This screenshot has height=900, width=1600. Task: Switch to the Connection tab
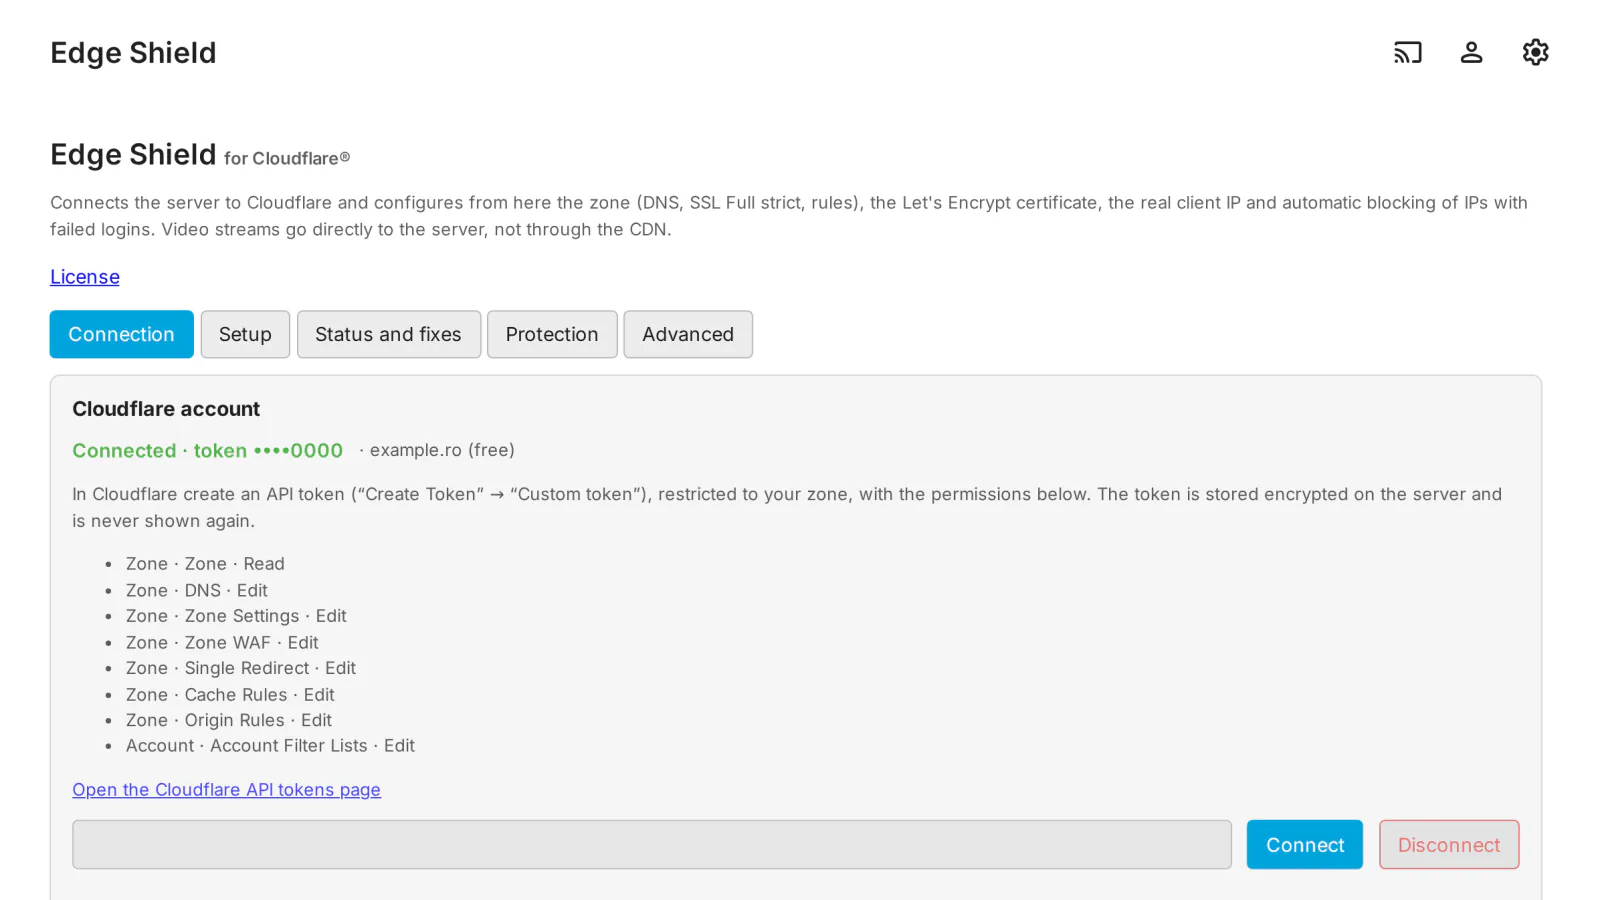click(x=122, y=334)
